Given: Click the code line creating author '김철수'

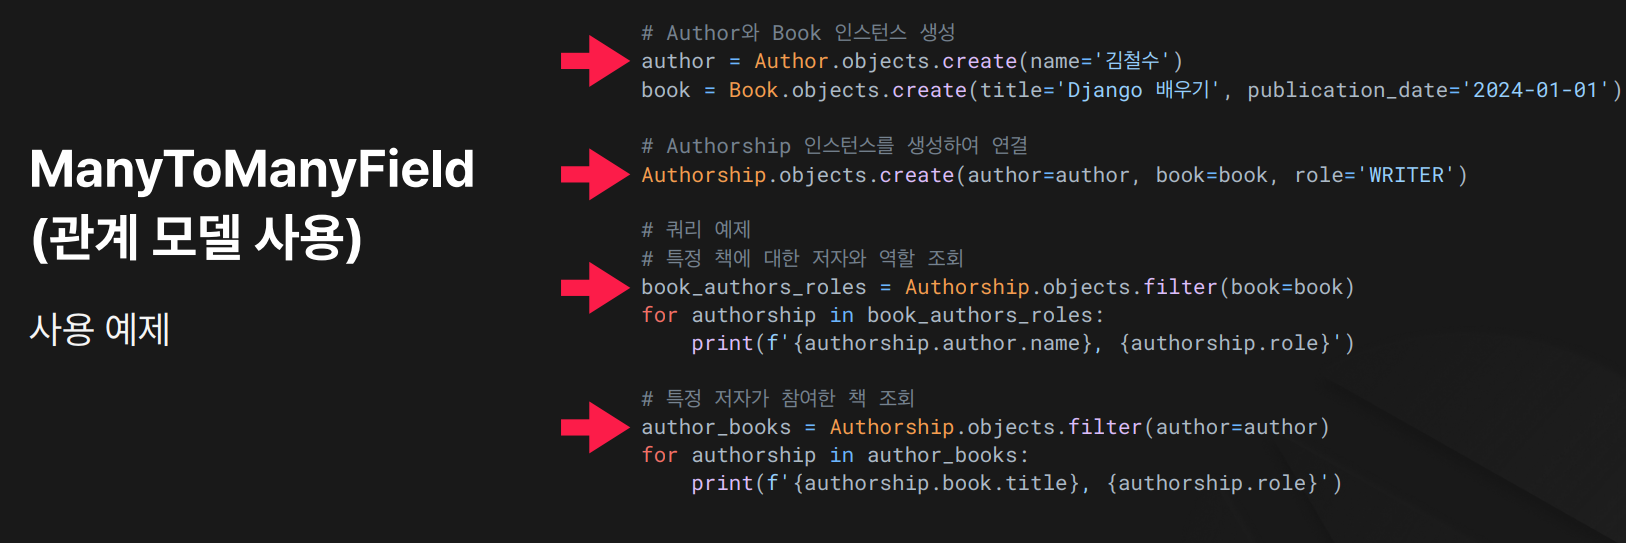Looking at the screenshot, I should pyautogui.click(x=912, y=61).
